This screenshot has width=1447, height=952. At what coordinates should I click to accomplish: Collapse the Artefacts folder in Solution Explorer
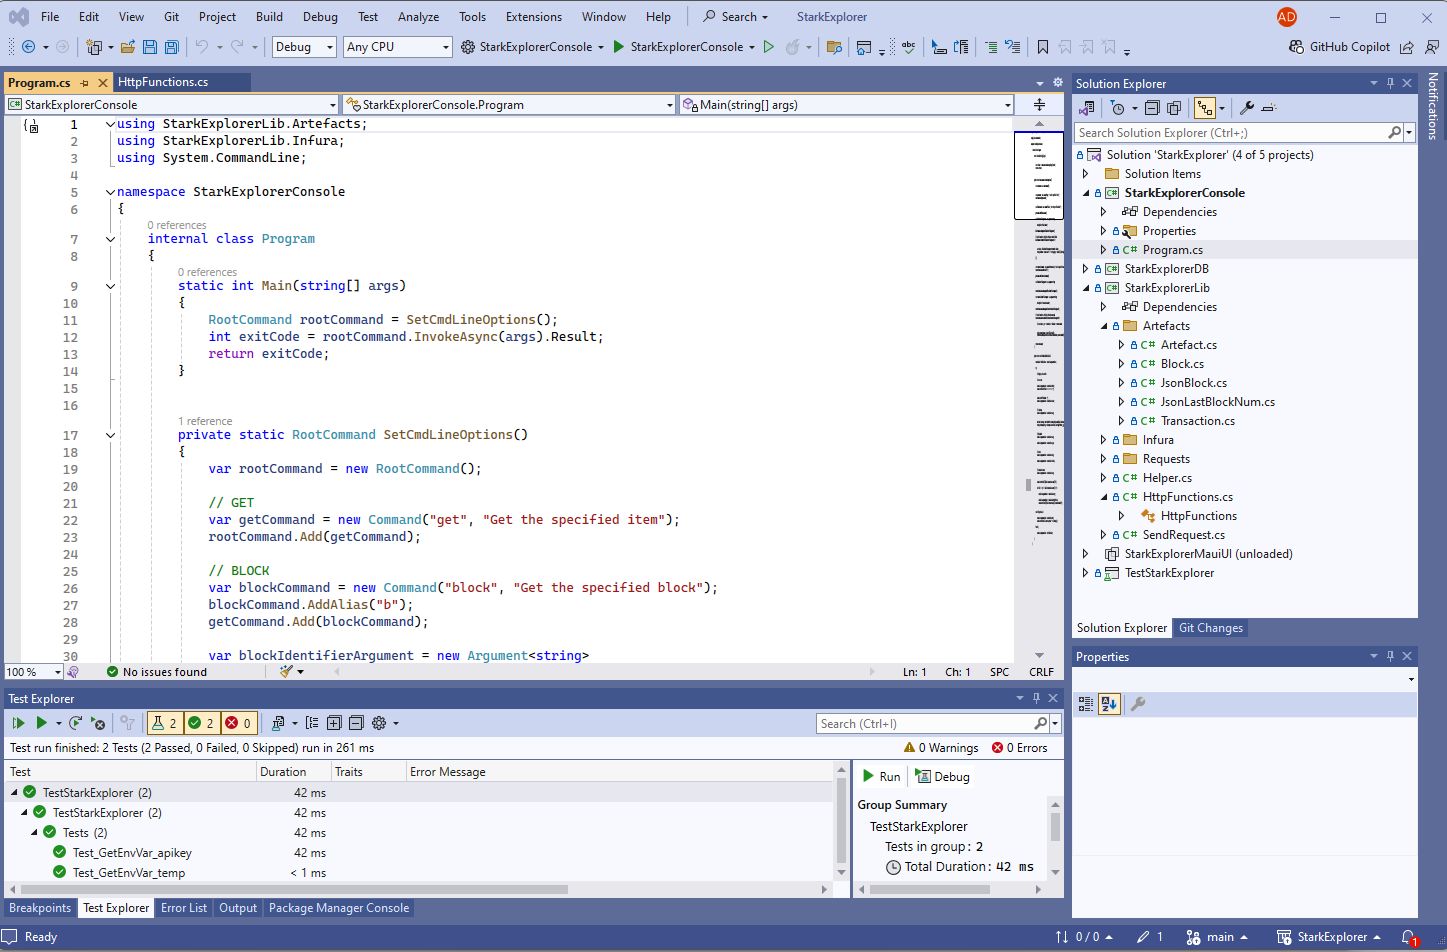1104,326
